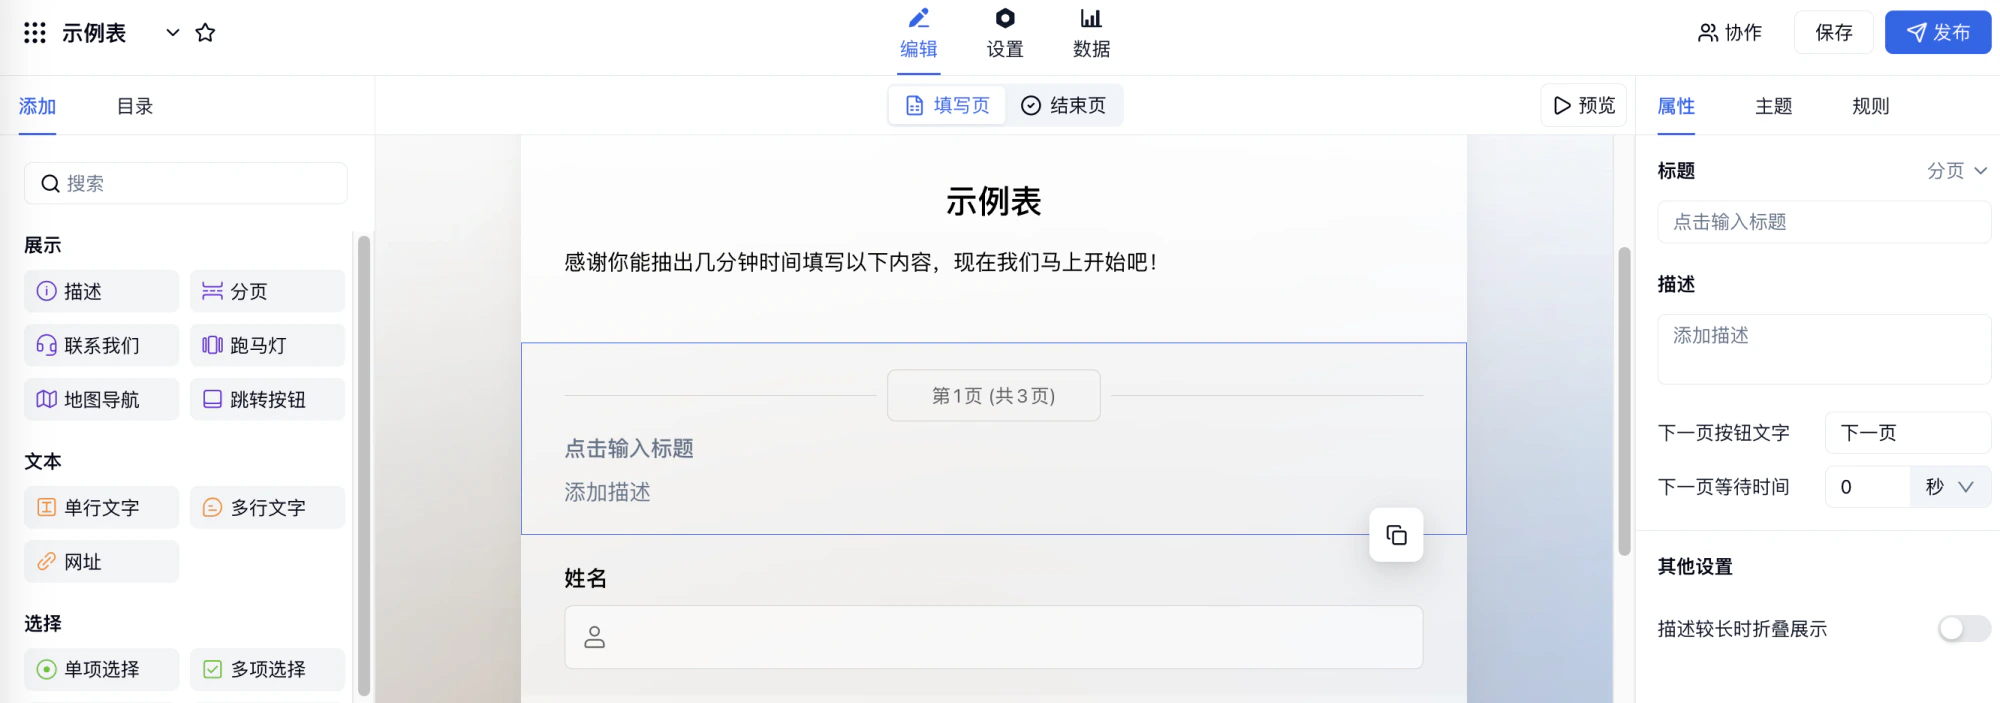Insert a 分页 page break component
This screenshot has height=703, width=2000.
(267, 291)
